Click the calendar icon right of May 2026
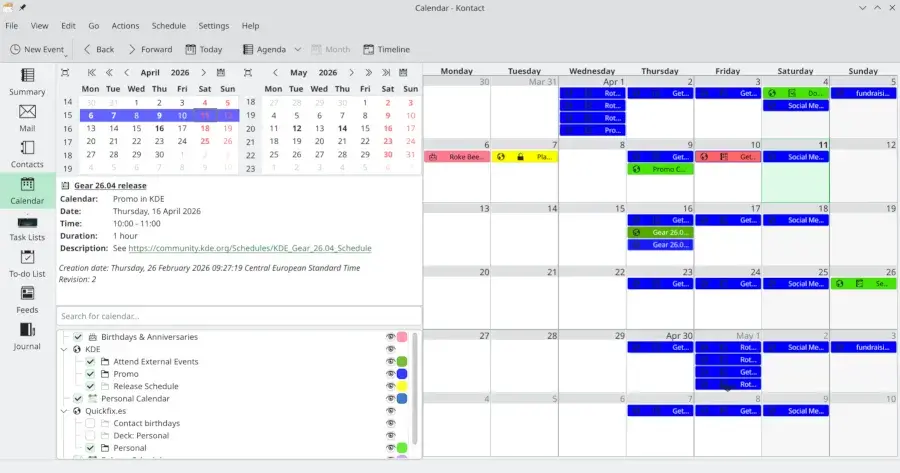The image size is (900, 473). tap(403, 72)
